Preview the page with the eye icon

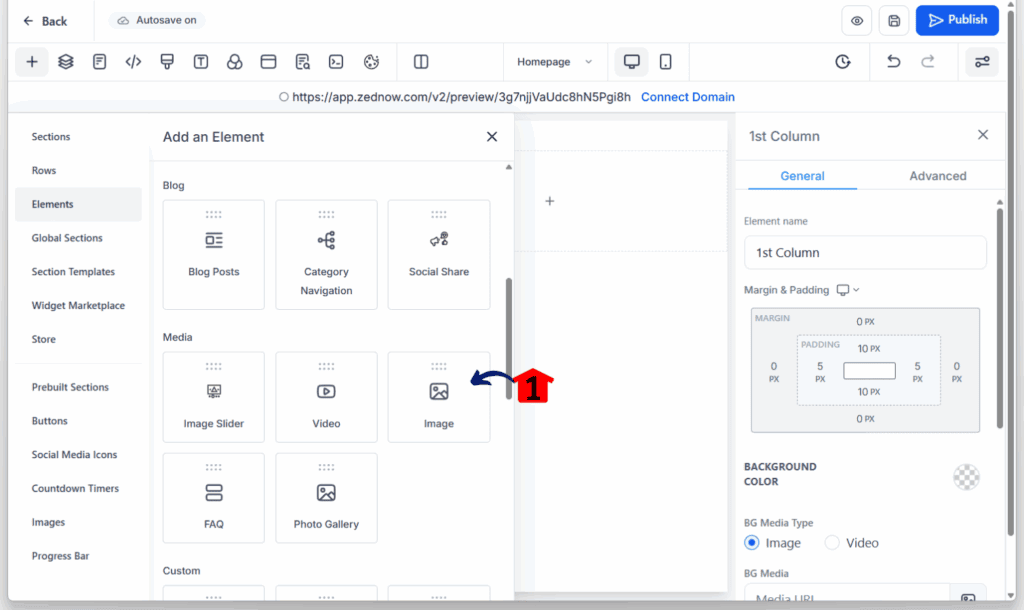pos(857,21)
